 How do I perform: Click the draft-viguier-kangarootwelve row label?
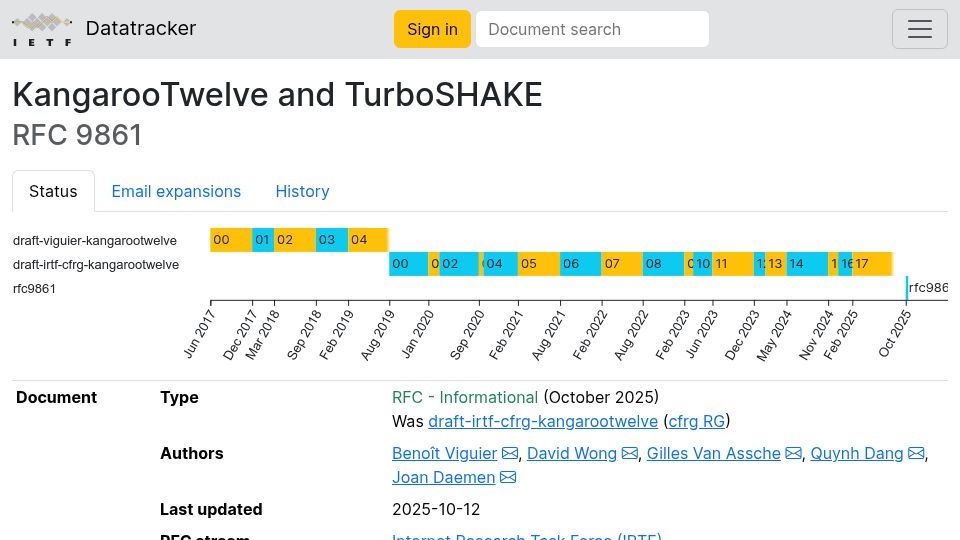(95, 241)
